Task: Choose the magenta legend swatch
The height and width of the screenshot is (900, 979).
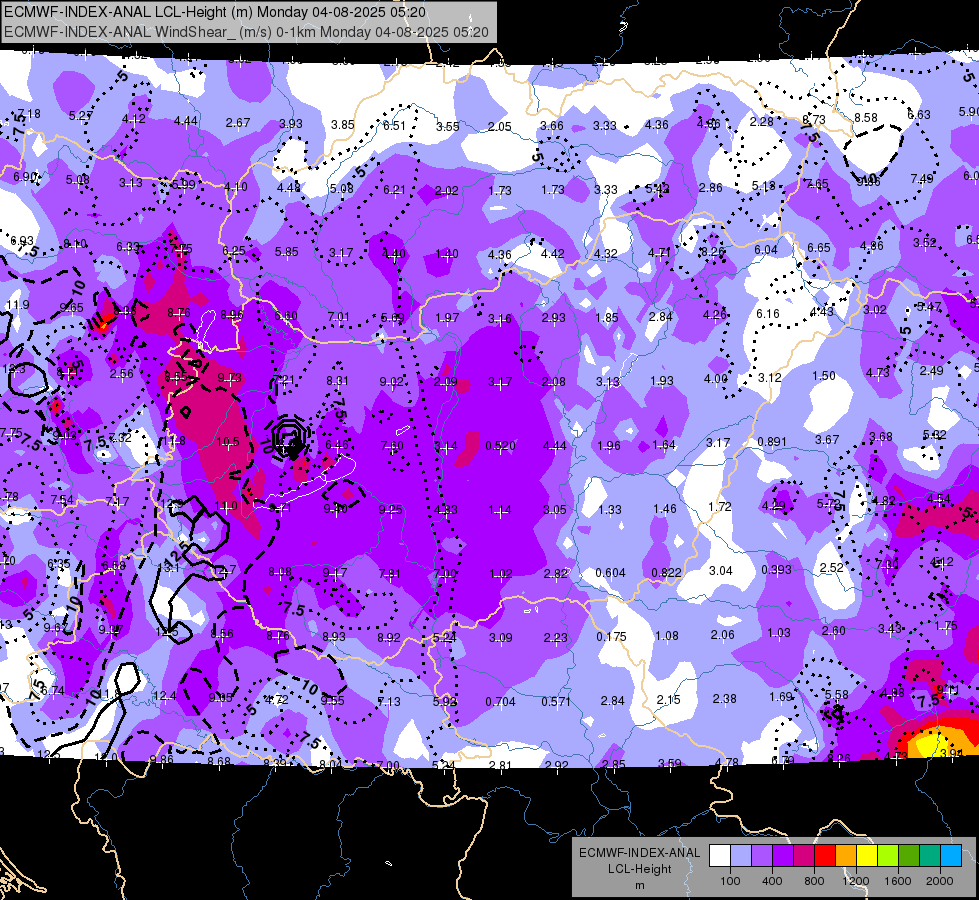Action: click(804, 855)
